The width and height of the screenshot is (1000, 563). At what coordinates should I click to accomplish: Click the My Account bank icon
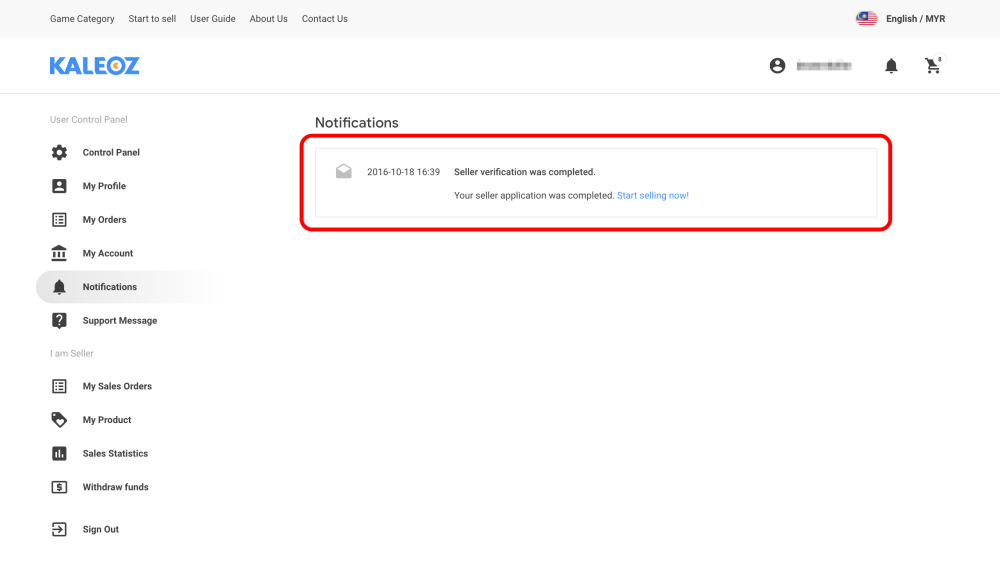tap(59, 253)
